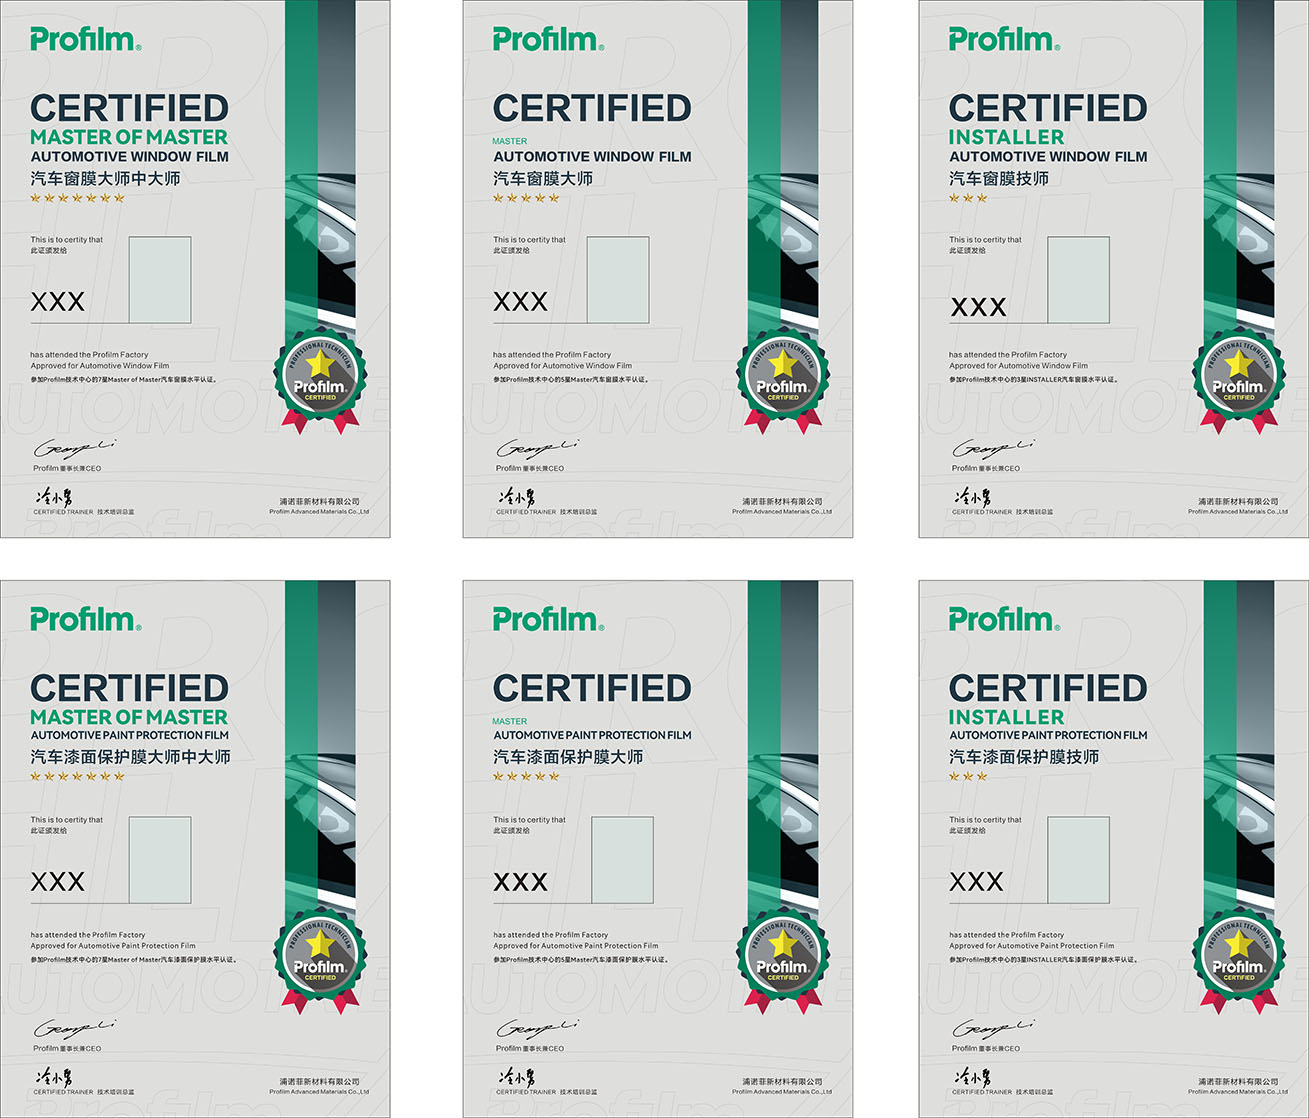
Task: Click the CEO signature on the 汽车漆面保护膜大师中大师 certificate
Action: pos(75,1028)
